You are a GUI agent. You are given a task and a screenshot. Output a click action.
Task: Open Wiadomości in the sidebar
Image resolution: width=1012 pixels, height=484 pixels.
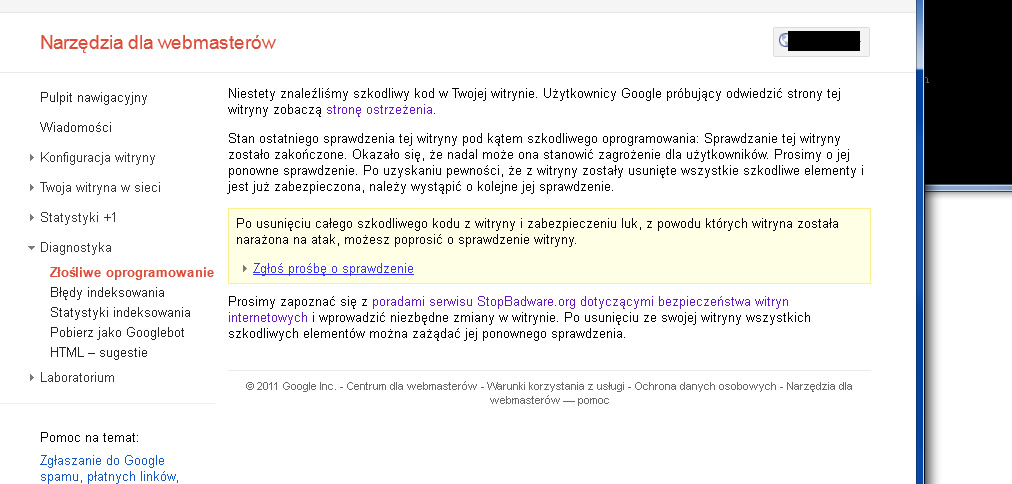pyautogui.click(x=76, y=128)
